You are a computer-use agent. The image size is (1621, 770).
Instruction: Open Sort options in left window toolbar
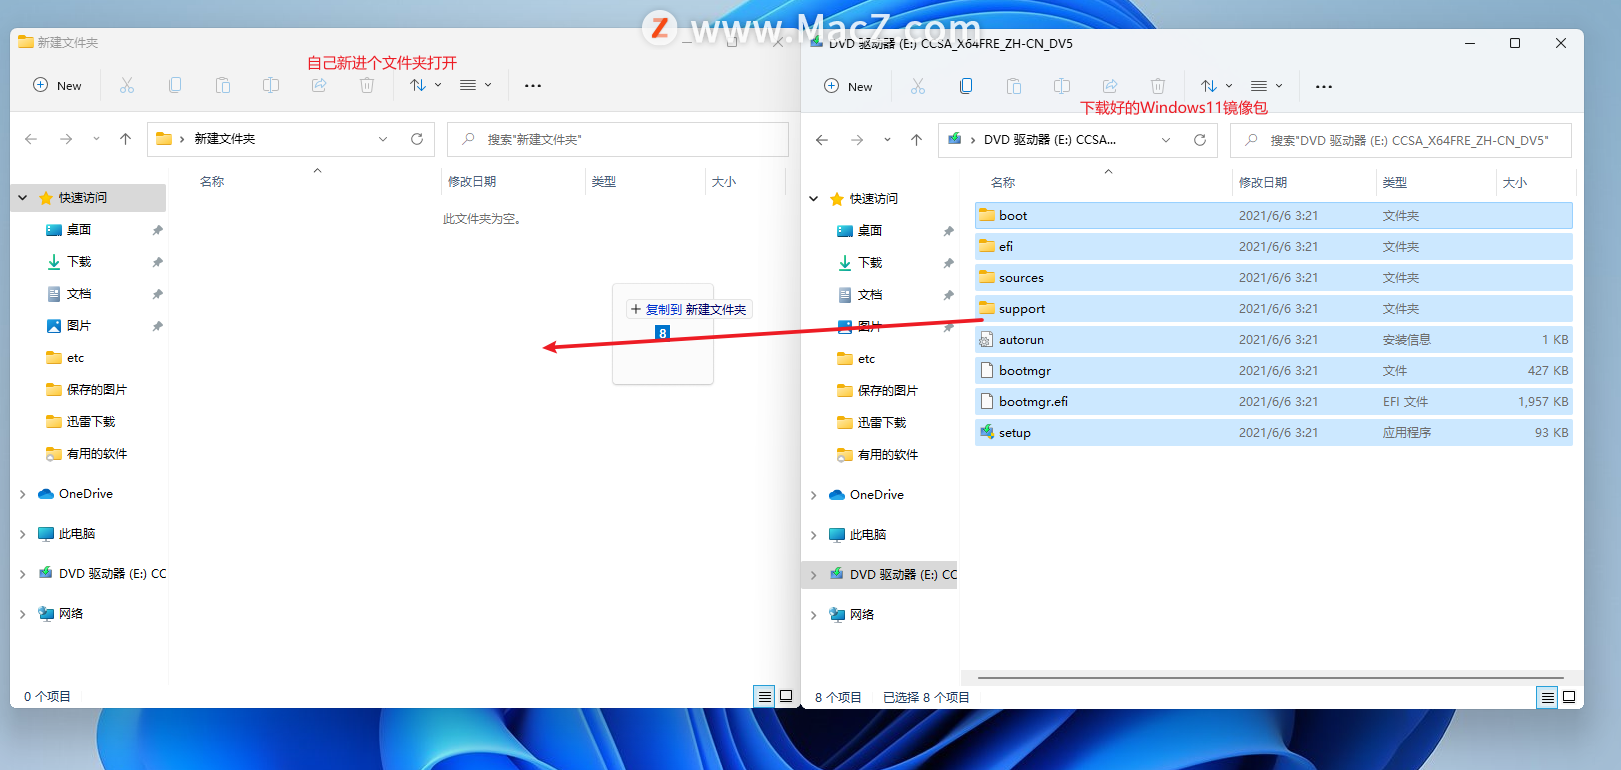(426, 85)
